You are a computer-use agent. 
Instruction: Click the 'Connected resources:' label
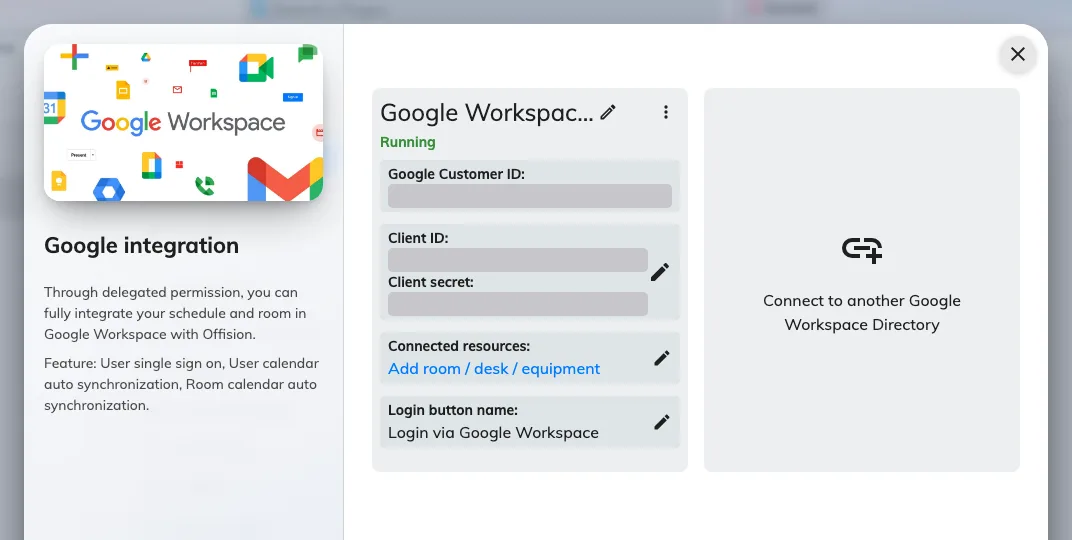pyautogui.click(x=459, y=347)
